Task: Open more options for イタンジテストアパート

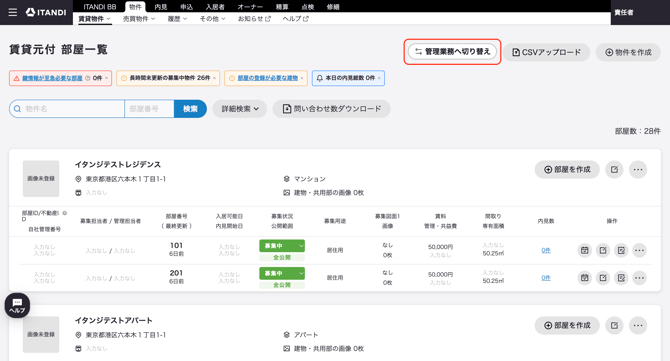Action: point(638,326)
